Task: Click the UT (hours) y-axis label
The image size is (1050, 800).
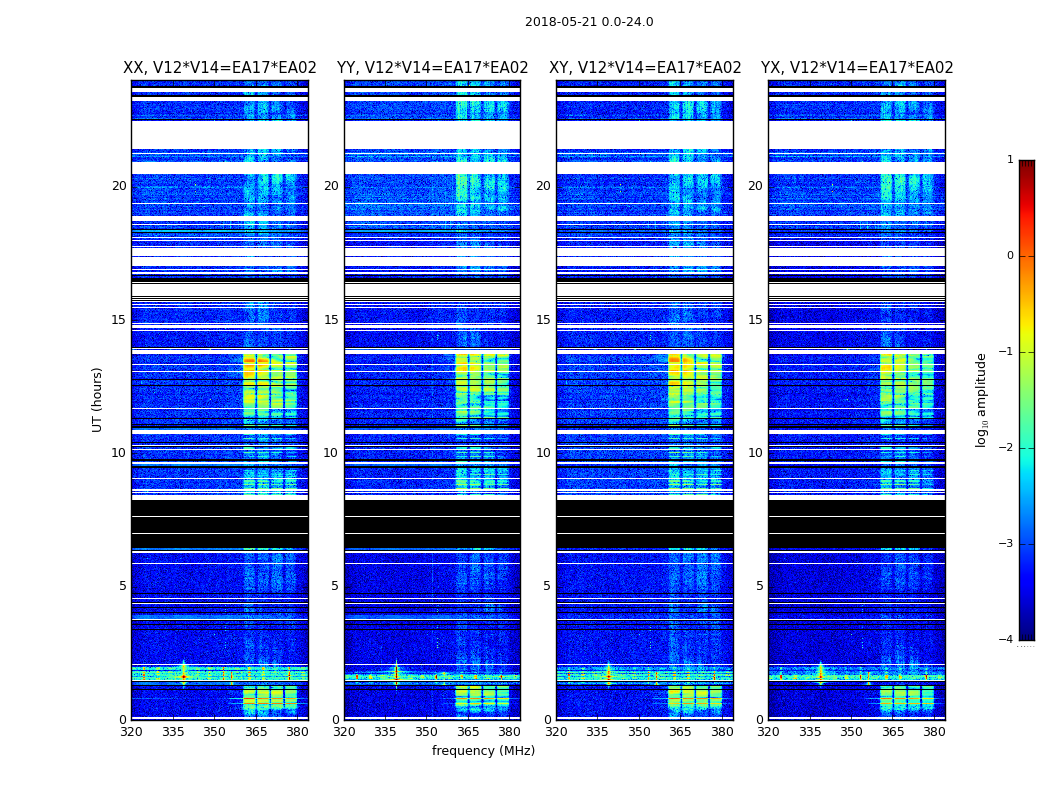Action: point(98,399)
